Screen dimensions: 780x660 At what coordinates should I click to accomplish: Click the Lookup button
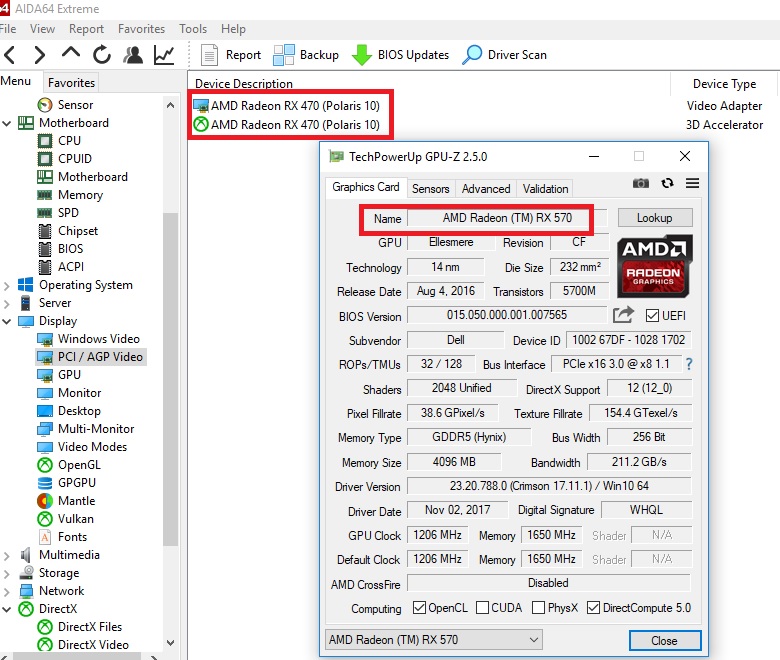pyautogui.click(x=655, y=218)
